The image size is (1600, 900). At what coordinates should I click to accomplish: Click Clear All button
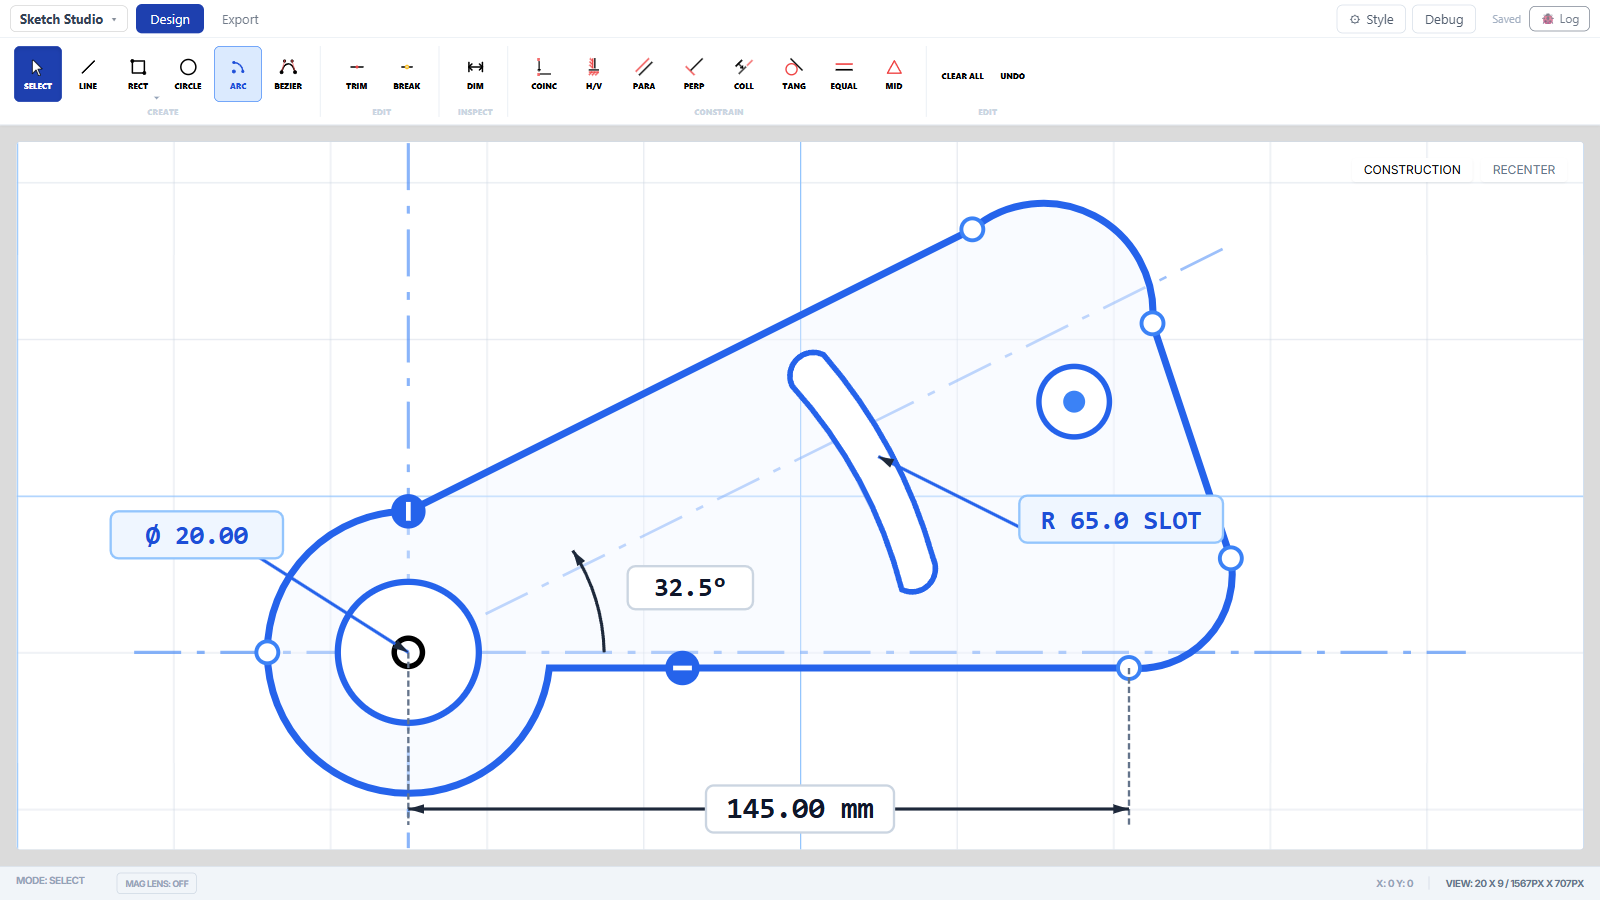click(x=962, y=76)
